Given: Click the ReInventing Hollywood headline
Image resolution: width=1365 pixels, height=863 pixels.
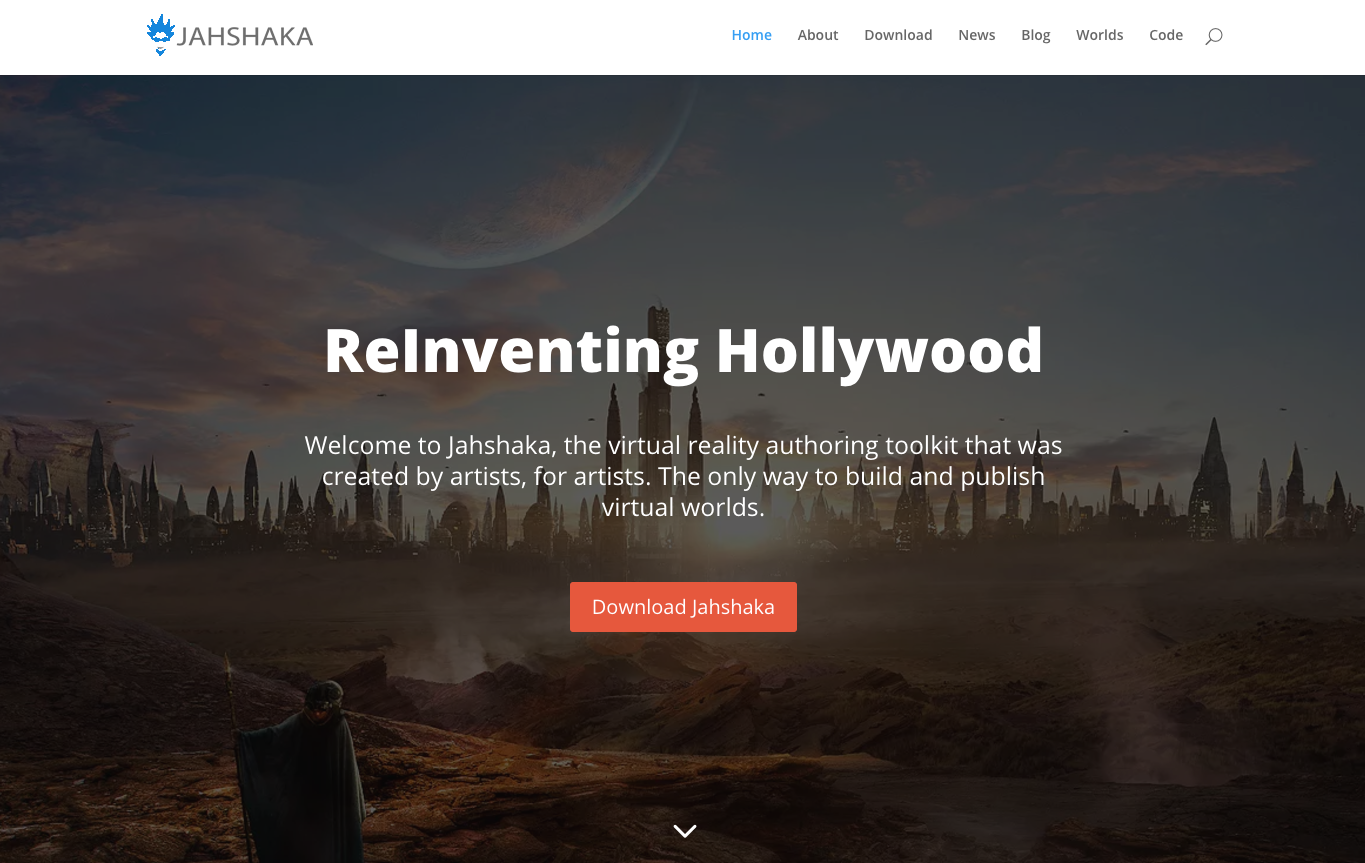Looking at the screenshot, I should tap(683, 352).
